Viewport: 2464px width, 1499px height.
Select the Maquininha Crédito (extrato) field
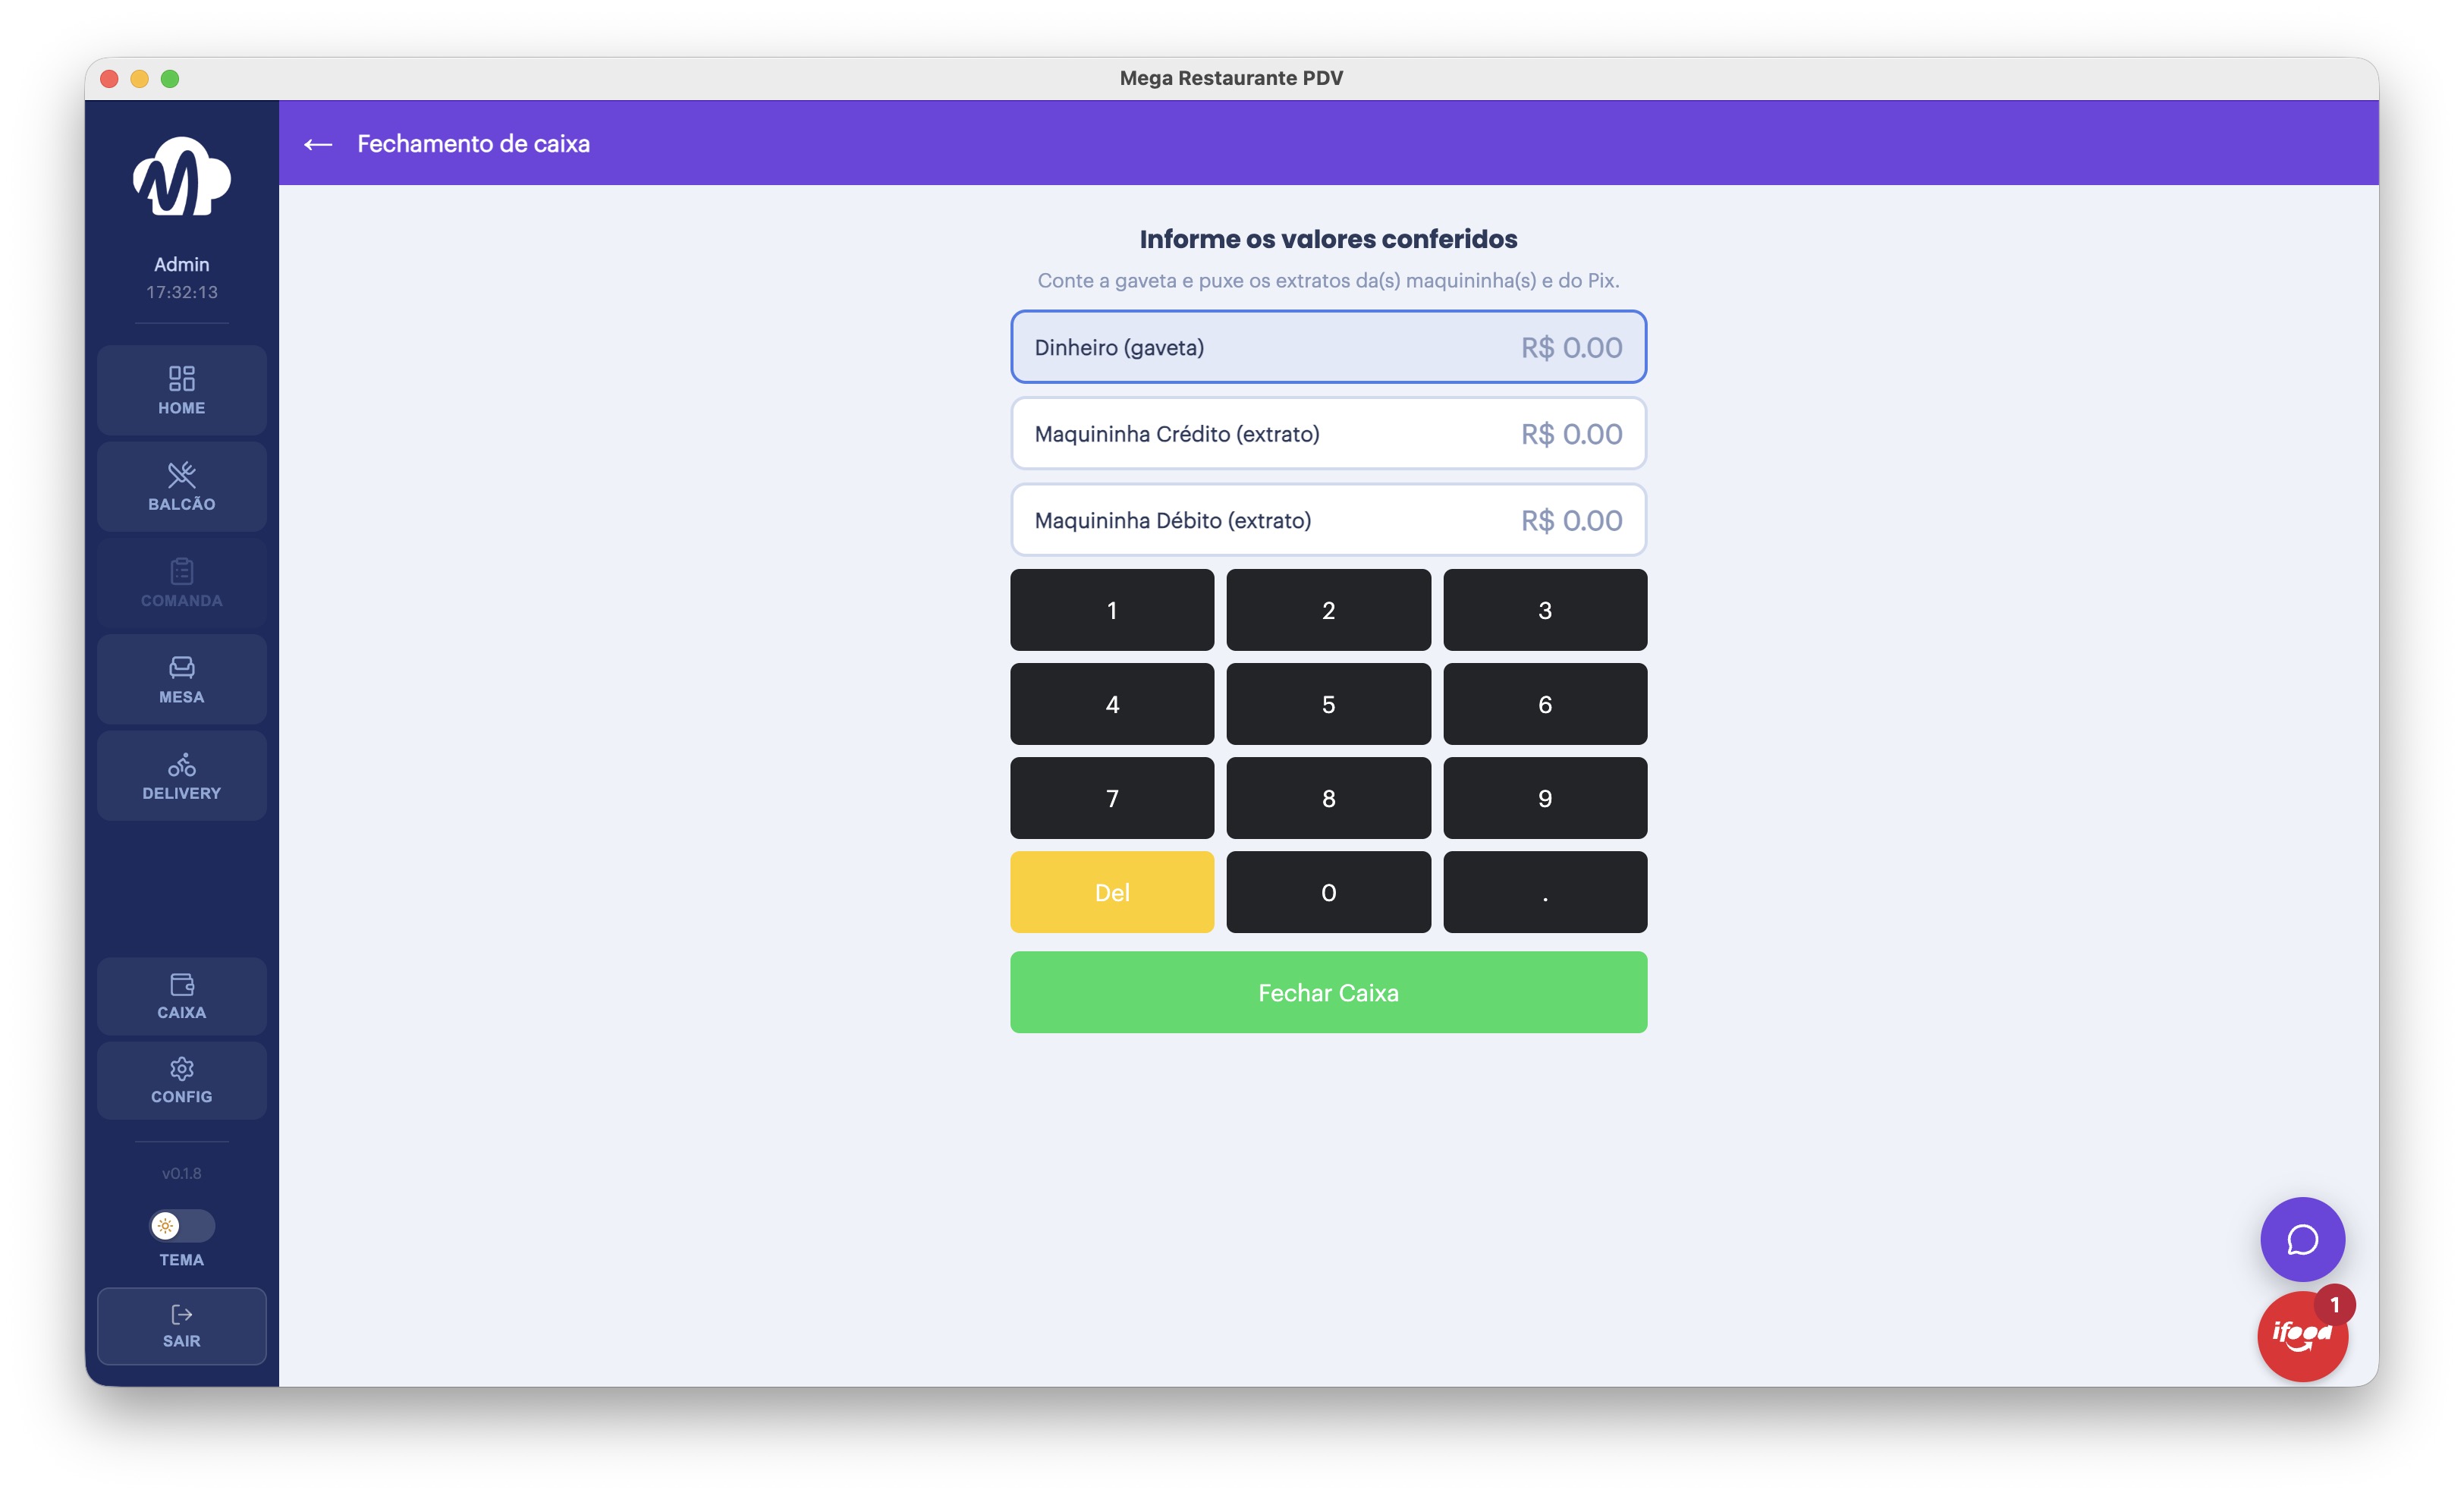point(1328,433)
